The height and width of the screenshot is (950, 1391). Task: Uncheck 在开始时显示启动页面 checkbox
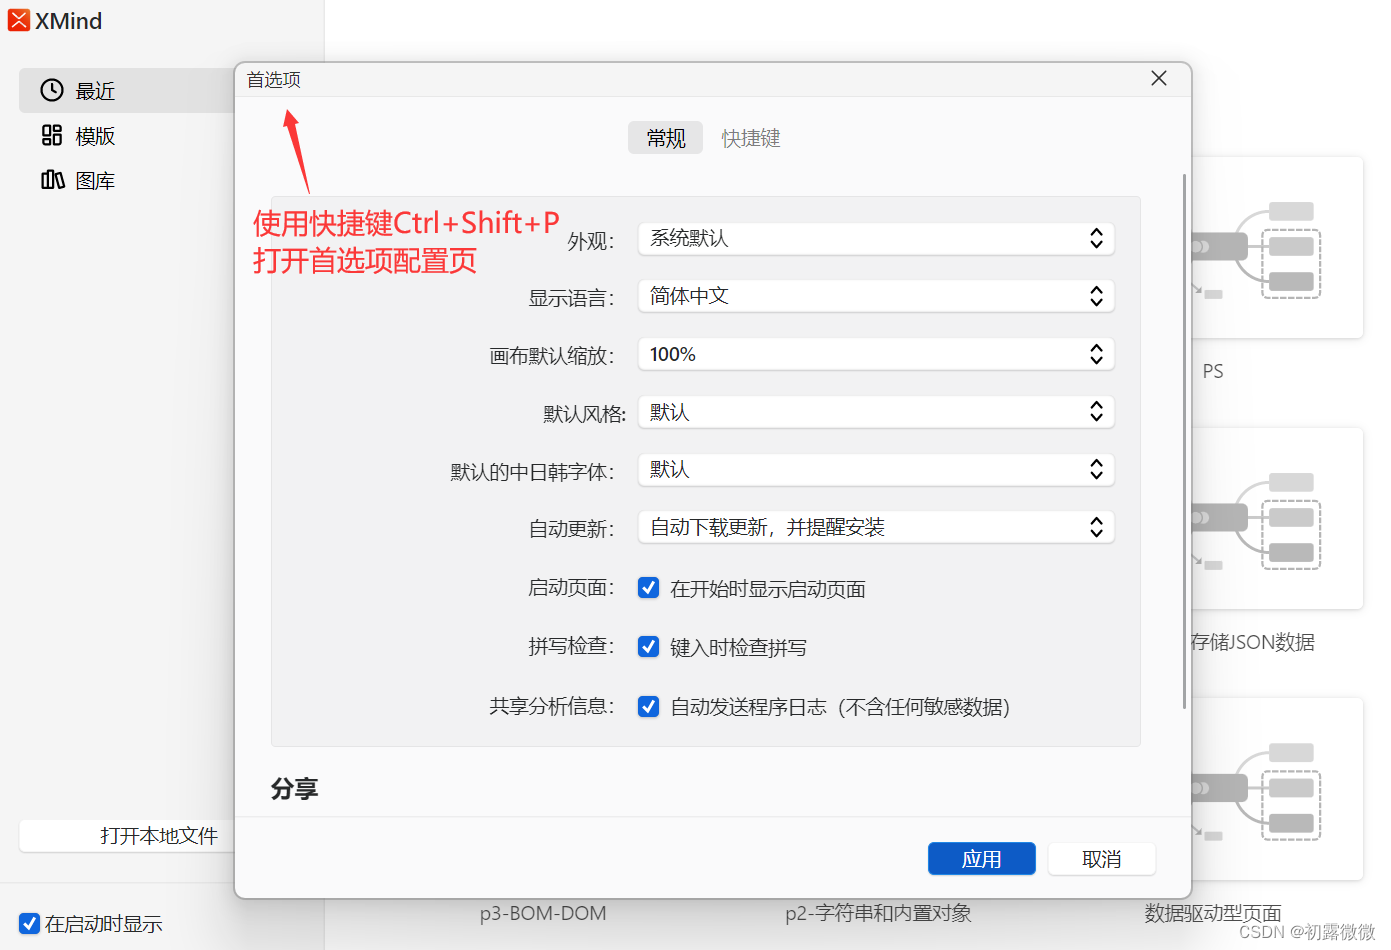(648, 588)
